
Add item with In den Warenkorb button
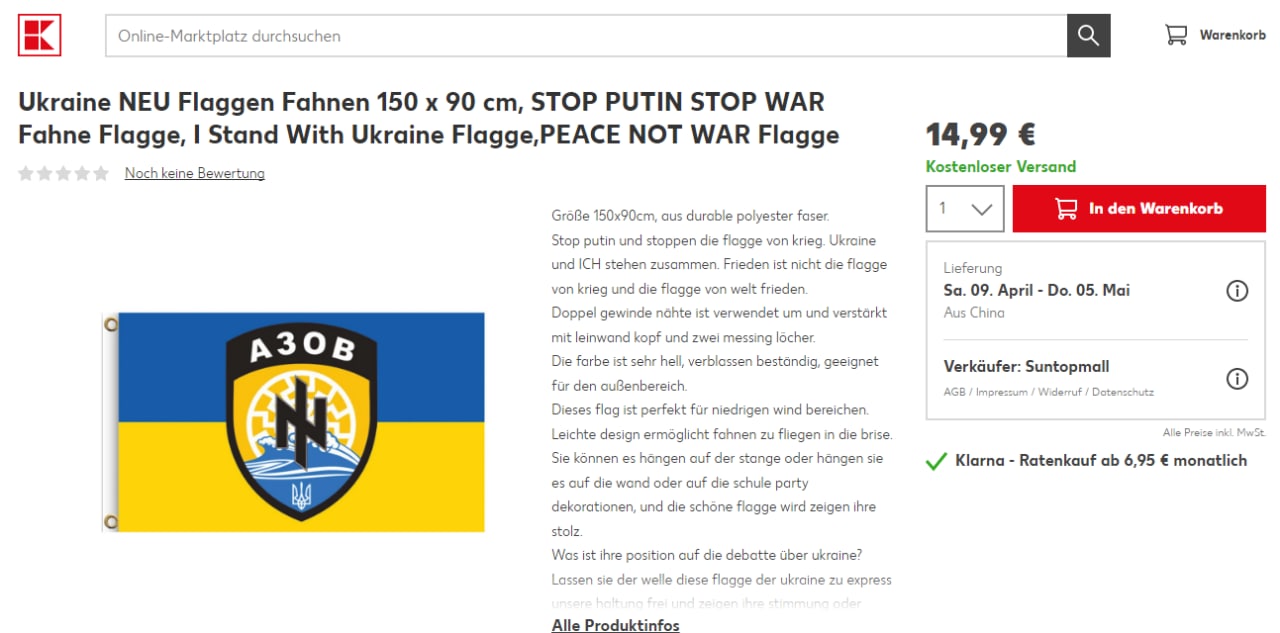(x=1139, y=209)
